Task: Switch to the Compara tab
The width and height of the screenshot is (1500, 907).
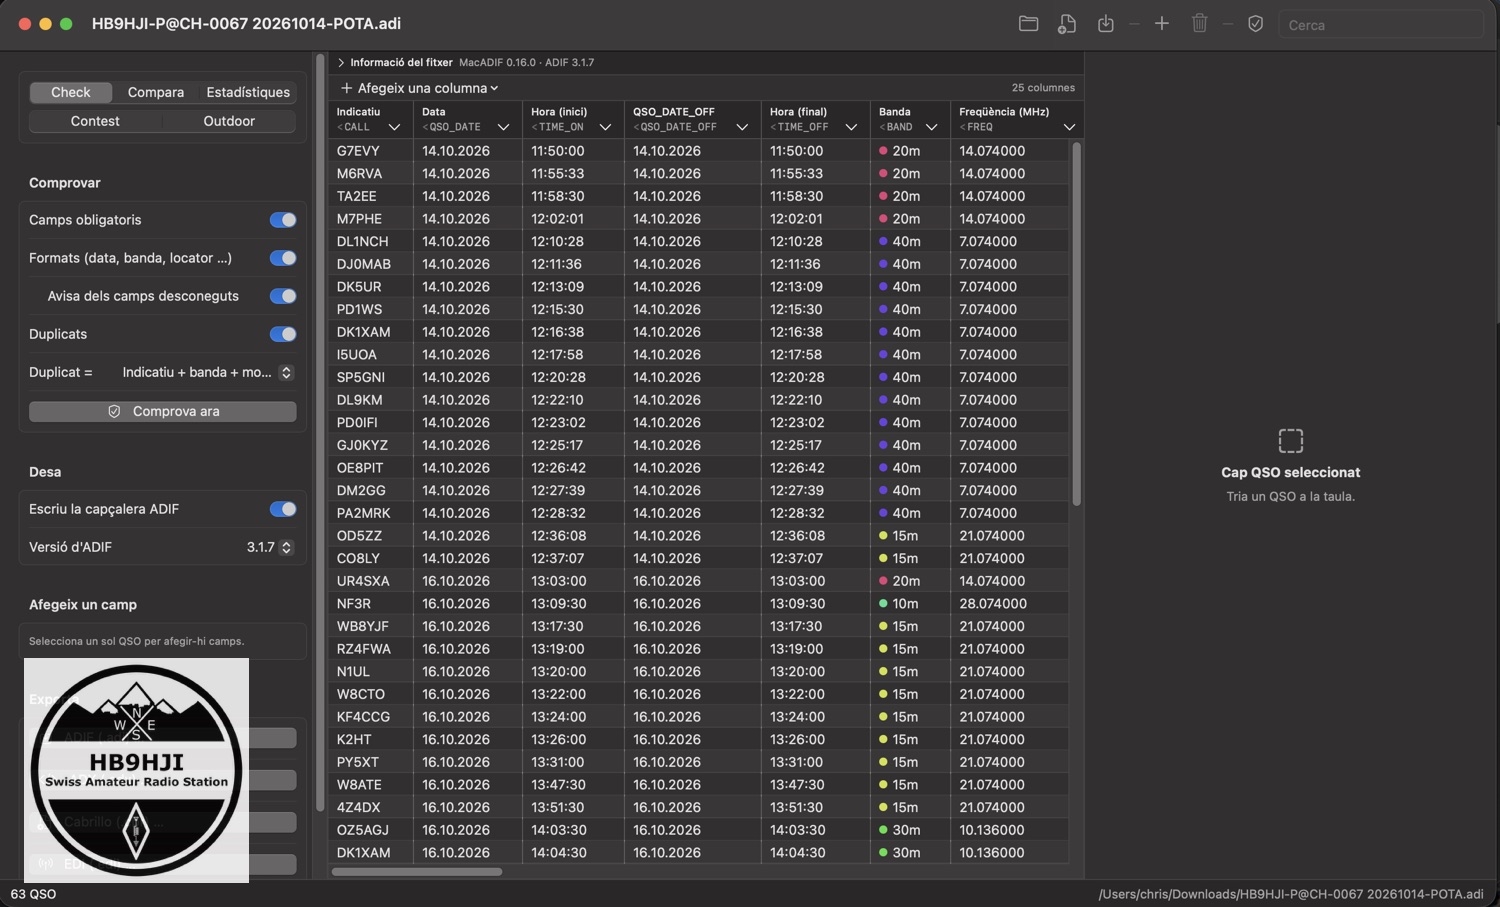Action: [156, 92]
